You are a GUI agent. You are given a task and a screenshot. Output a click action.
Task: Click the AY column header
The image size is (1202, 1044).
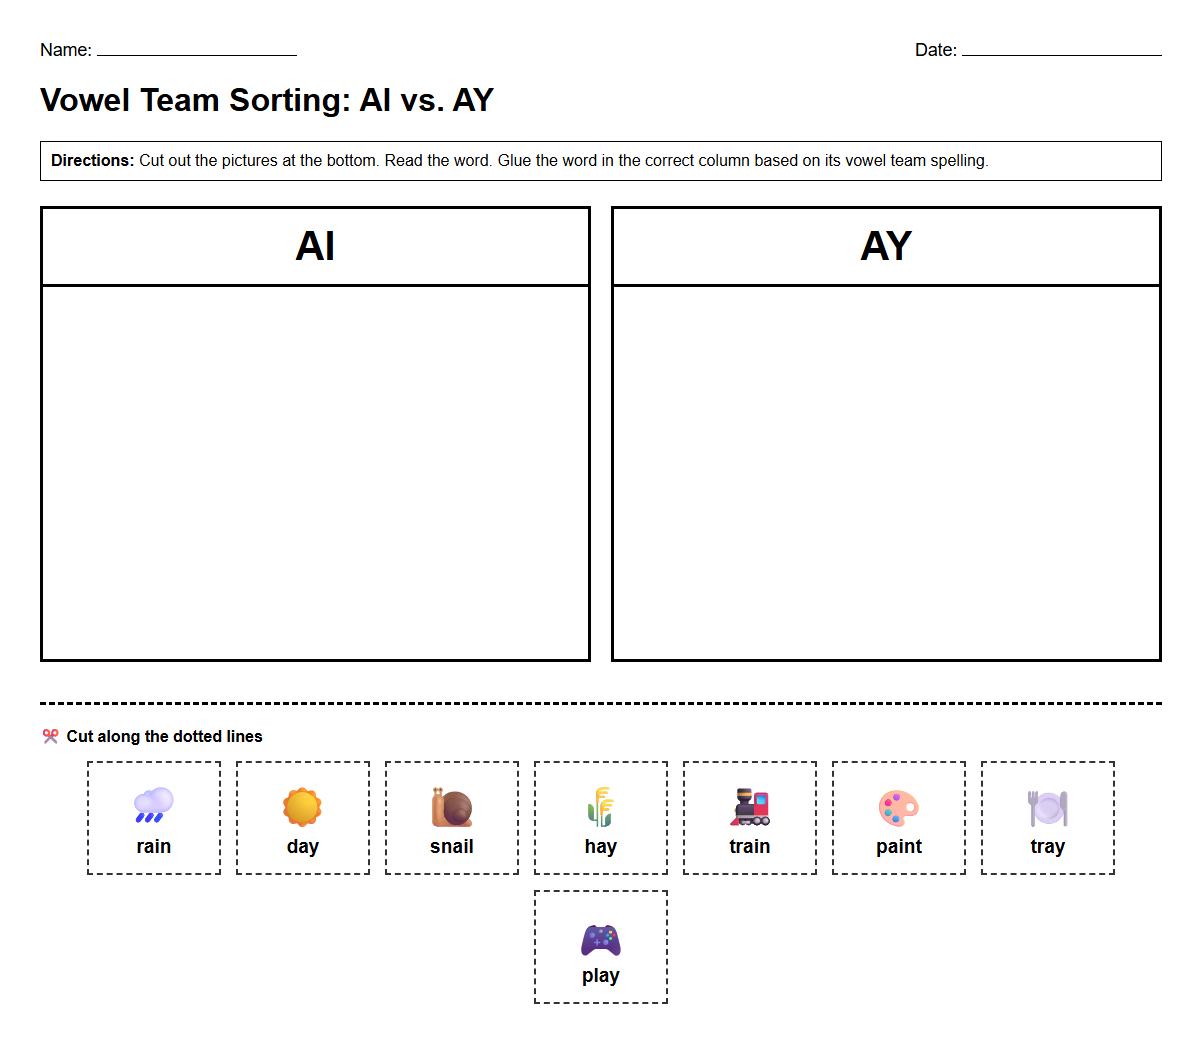coord(887,246)
